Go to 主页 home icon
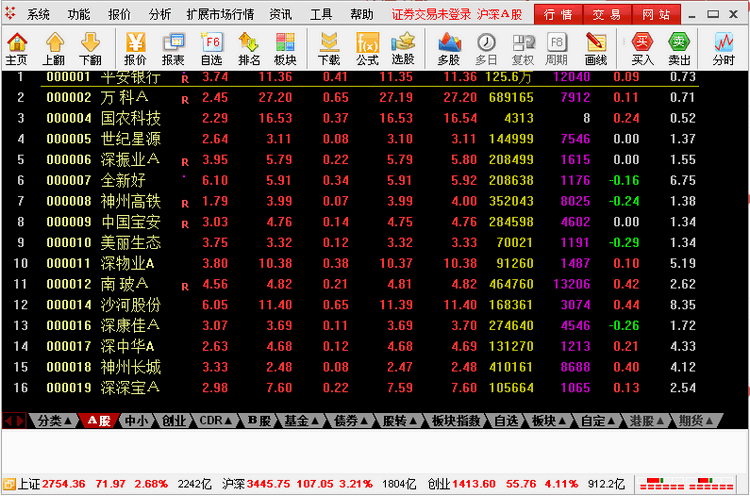This screenshot has width=750, height=496. click(17, 48)
